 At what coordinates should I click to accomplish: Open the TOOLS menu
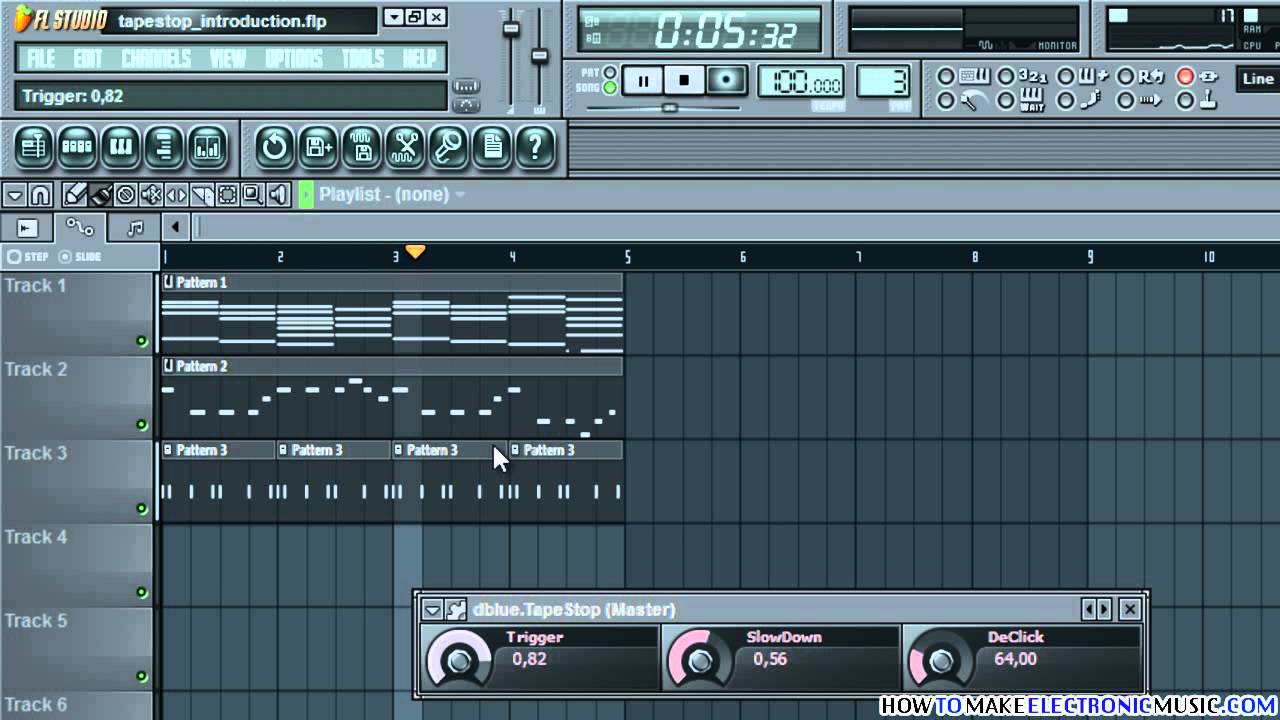tap(362, 58)
